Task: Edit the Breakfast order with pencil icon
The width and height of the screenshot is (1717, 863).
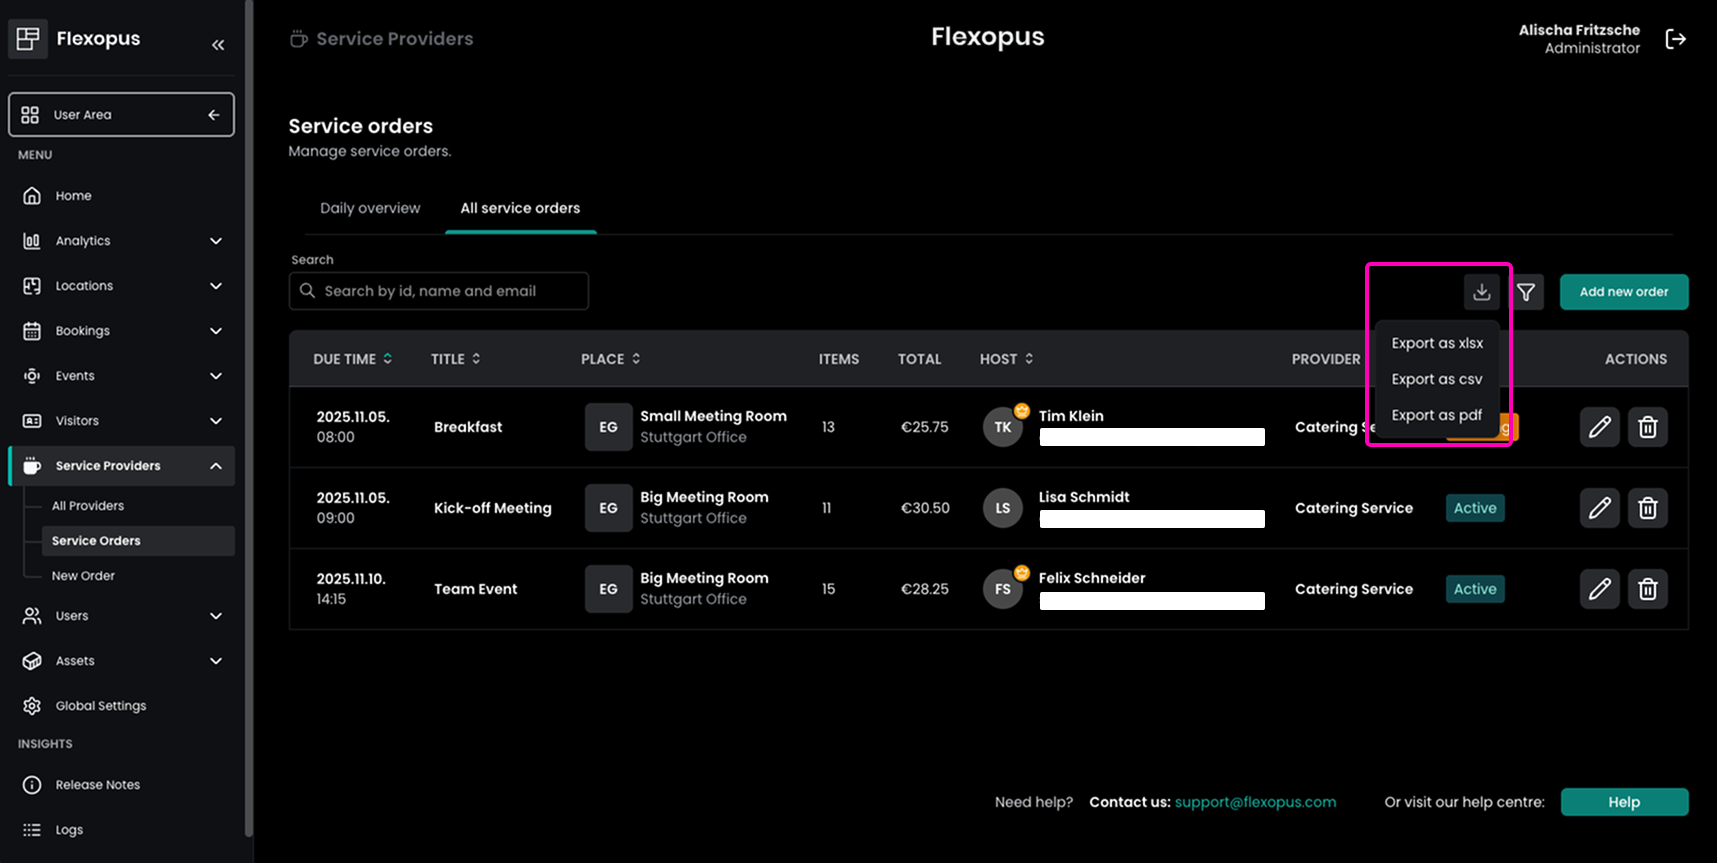Action: point(1599,427)
